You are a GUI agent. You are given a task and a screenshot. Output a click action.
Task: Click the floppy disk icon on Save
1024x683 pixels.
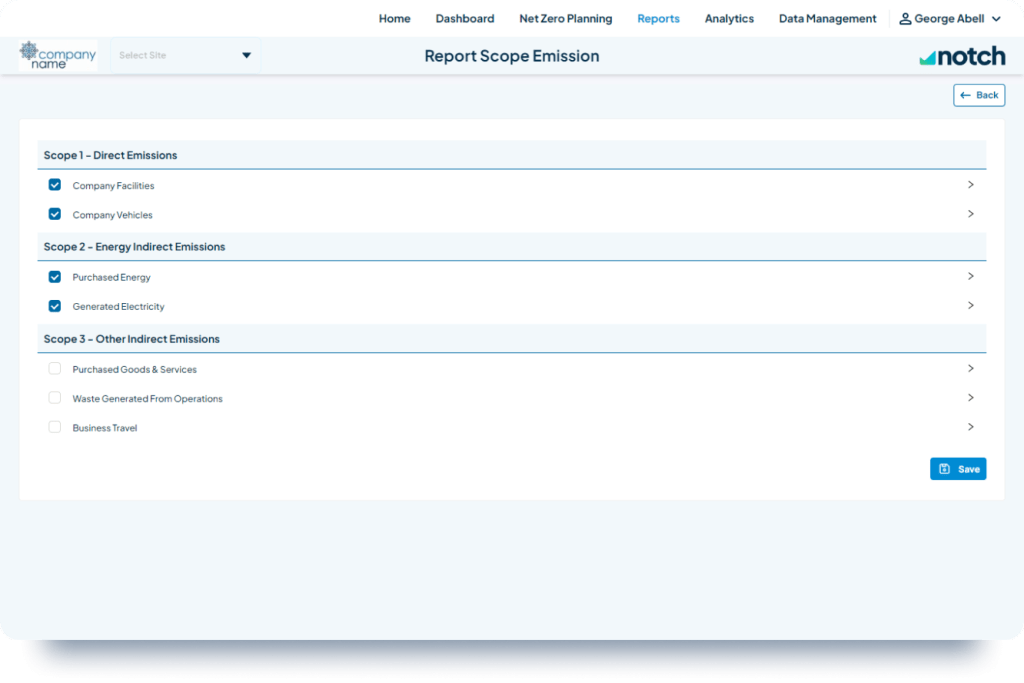coord(945,469)
